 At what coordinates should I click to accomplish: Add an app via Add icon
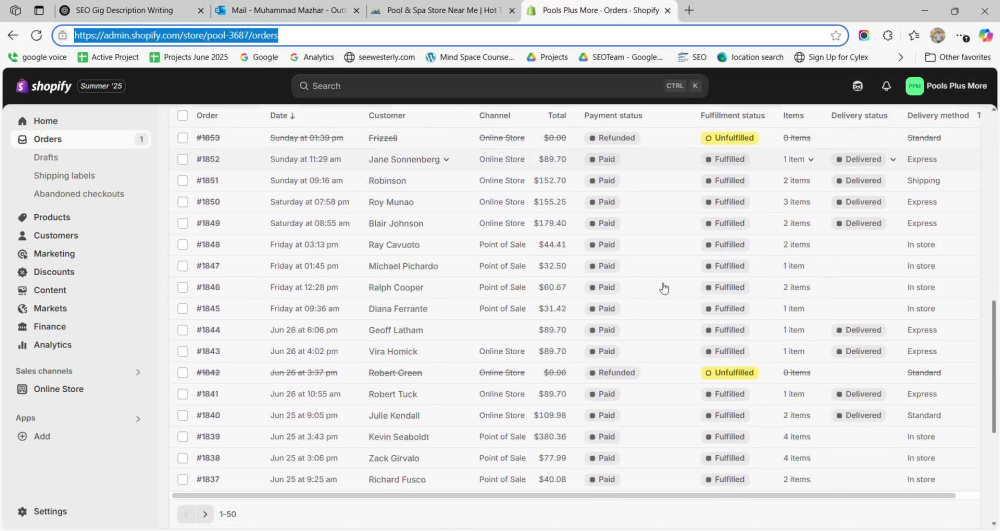click(x=22, y=437)
